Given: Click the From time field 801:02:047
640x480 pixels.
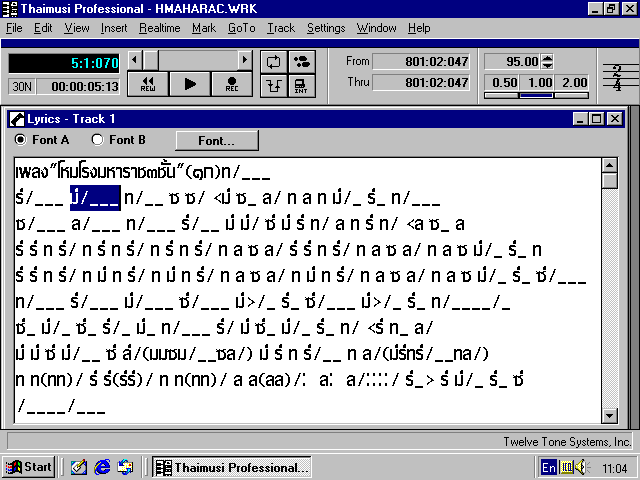Looking at the screenshot, I should click(x=421, y=62).
